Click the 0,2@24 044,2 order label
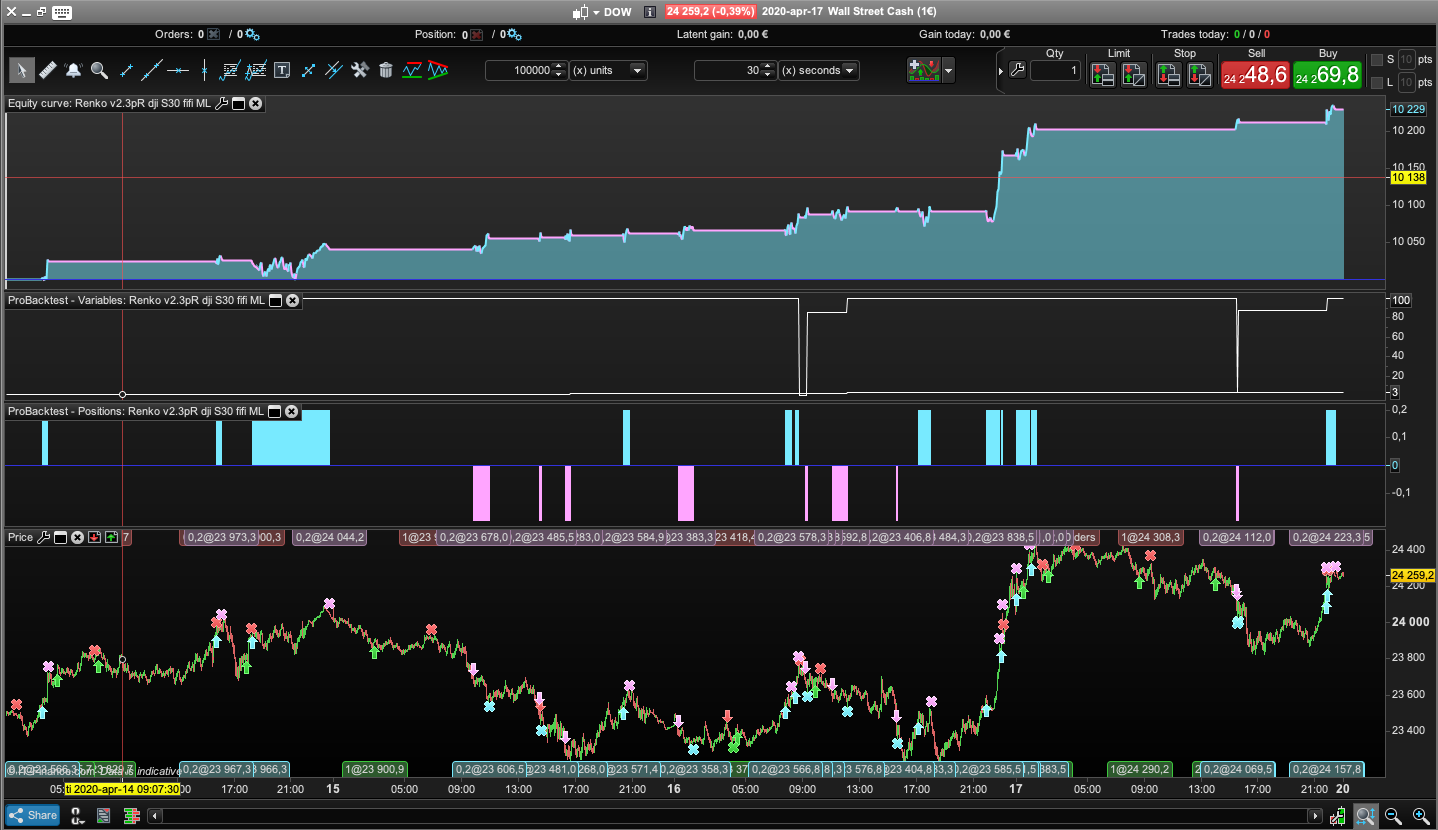Screen dimensions: 1438x830 point(330,537)
